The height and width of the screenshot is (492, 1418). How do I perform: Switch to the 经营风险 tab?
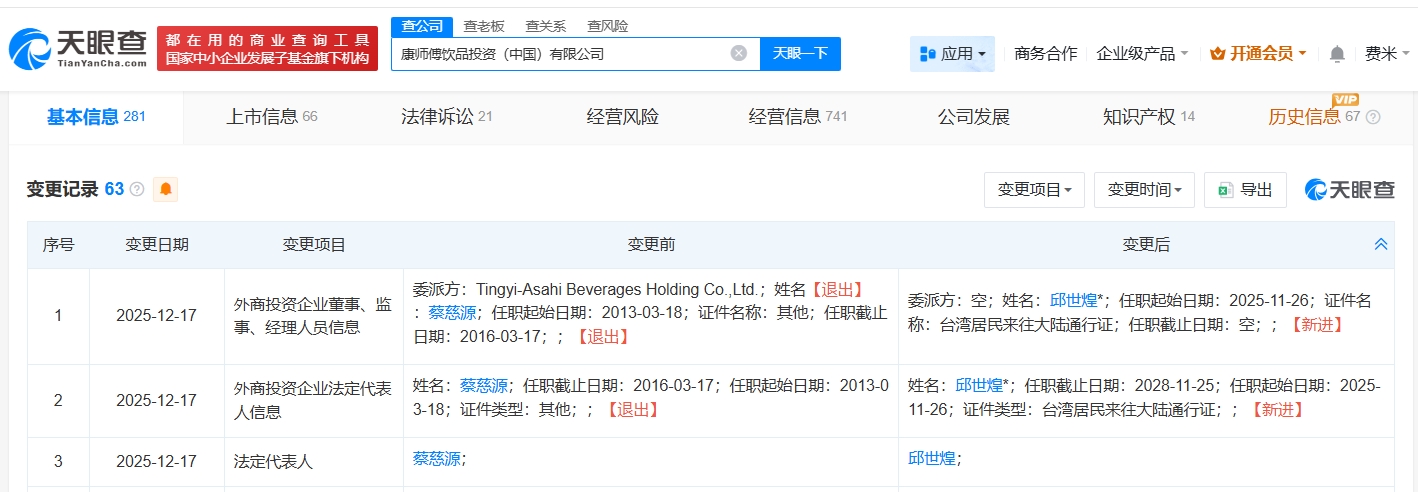coord(623,117)
